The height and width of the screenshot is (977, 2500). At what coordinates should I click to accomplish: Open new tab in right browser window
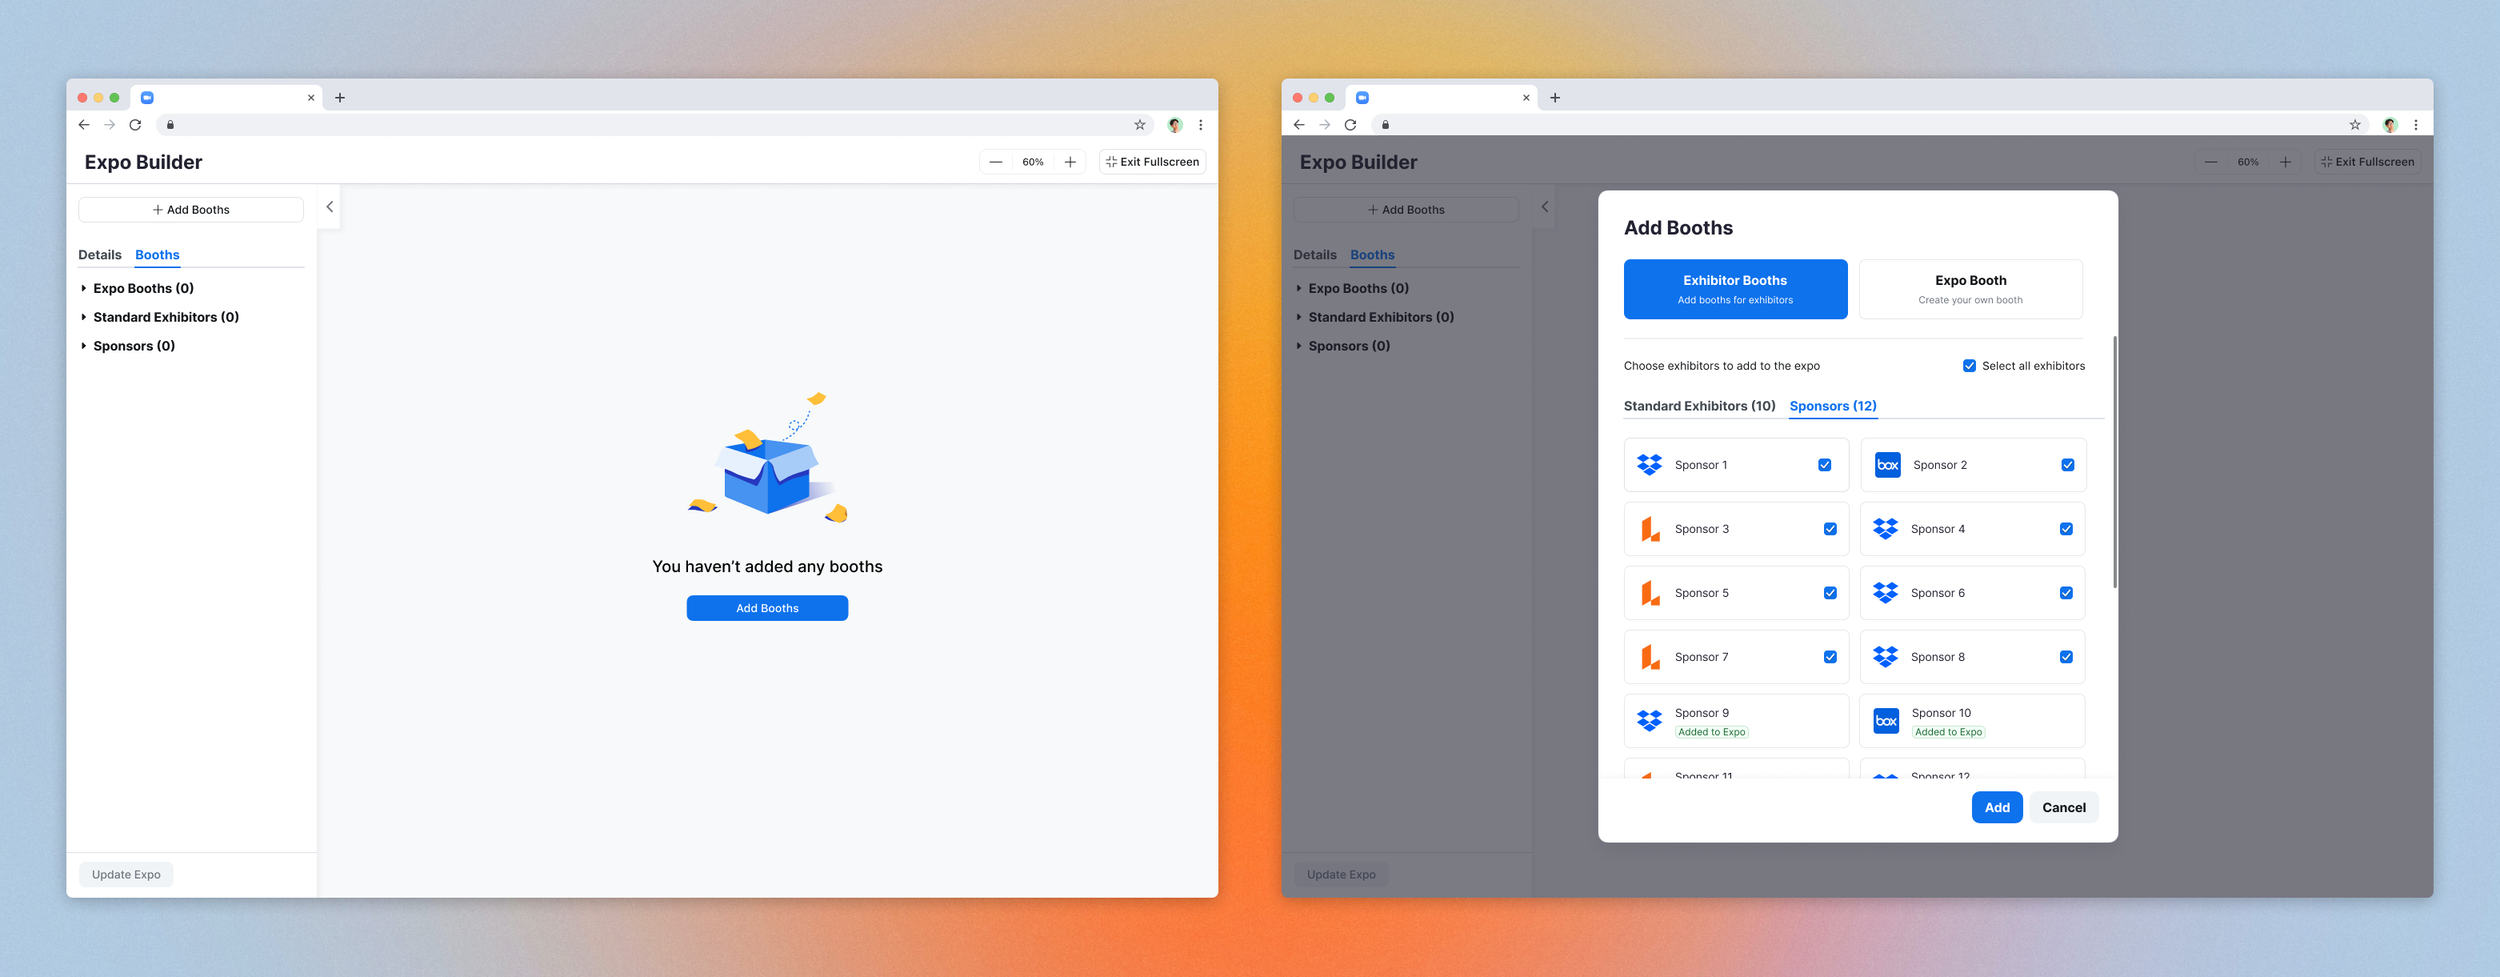point(1555,98)
